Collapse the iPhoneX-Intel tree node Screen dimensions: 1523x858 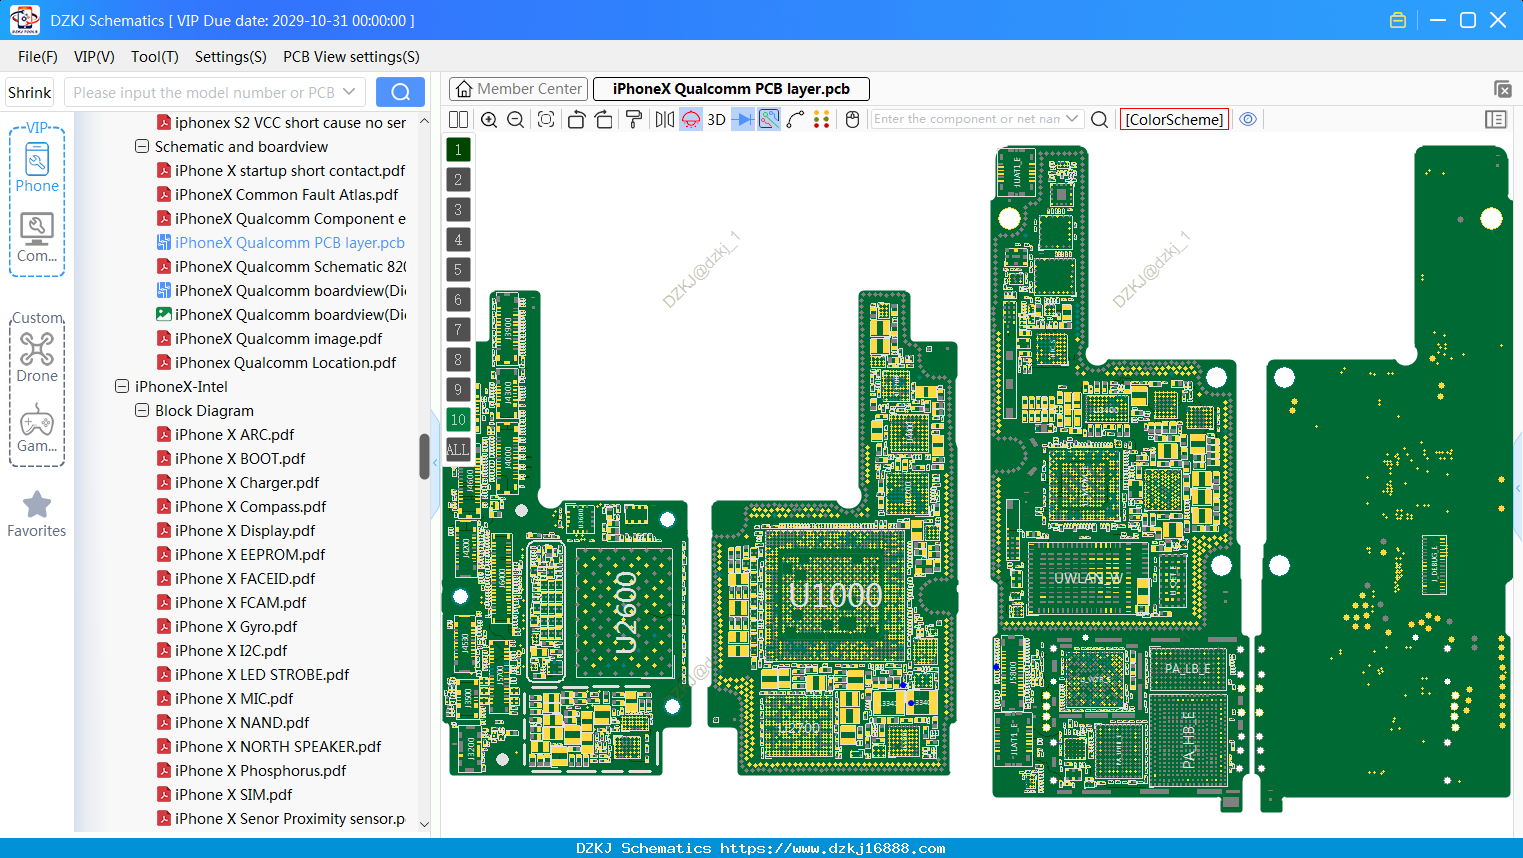coord(122,386)
